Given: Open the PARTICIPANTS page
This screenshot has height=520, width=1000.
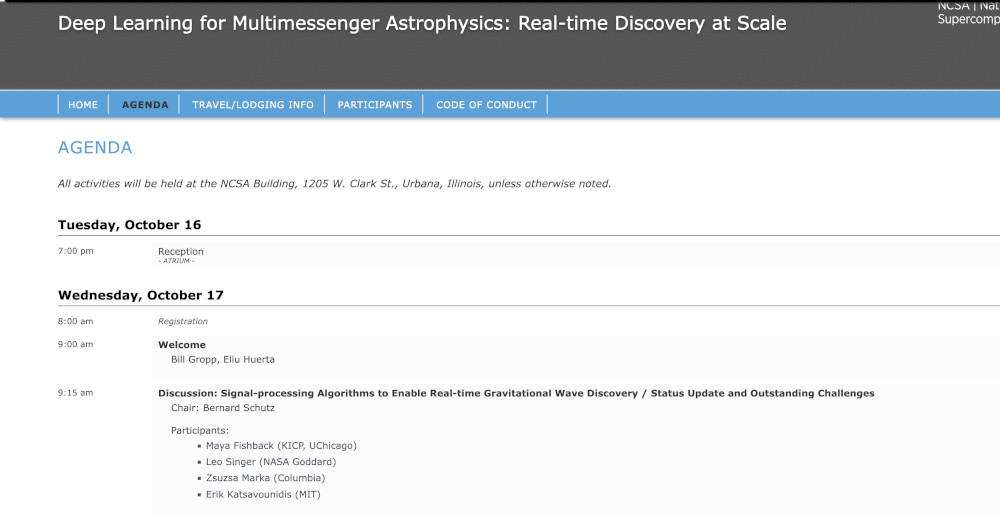Looking at the screenshot, I should [x=374, y=105].
